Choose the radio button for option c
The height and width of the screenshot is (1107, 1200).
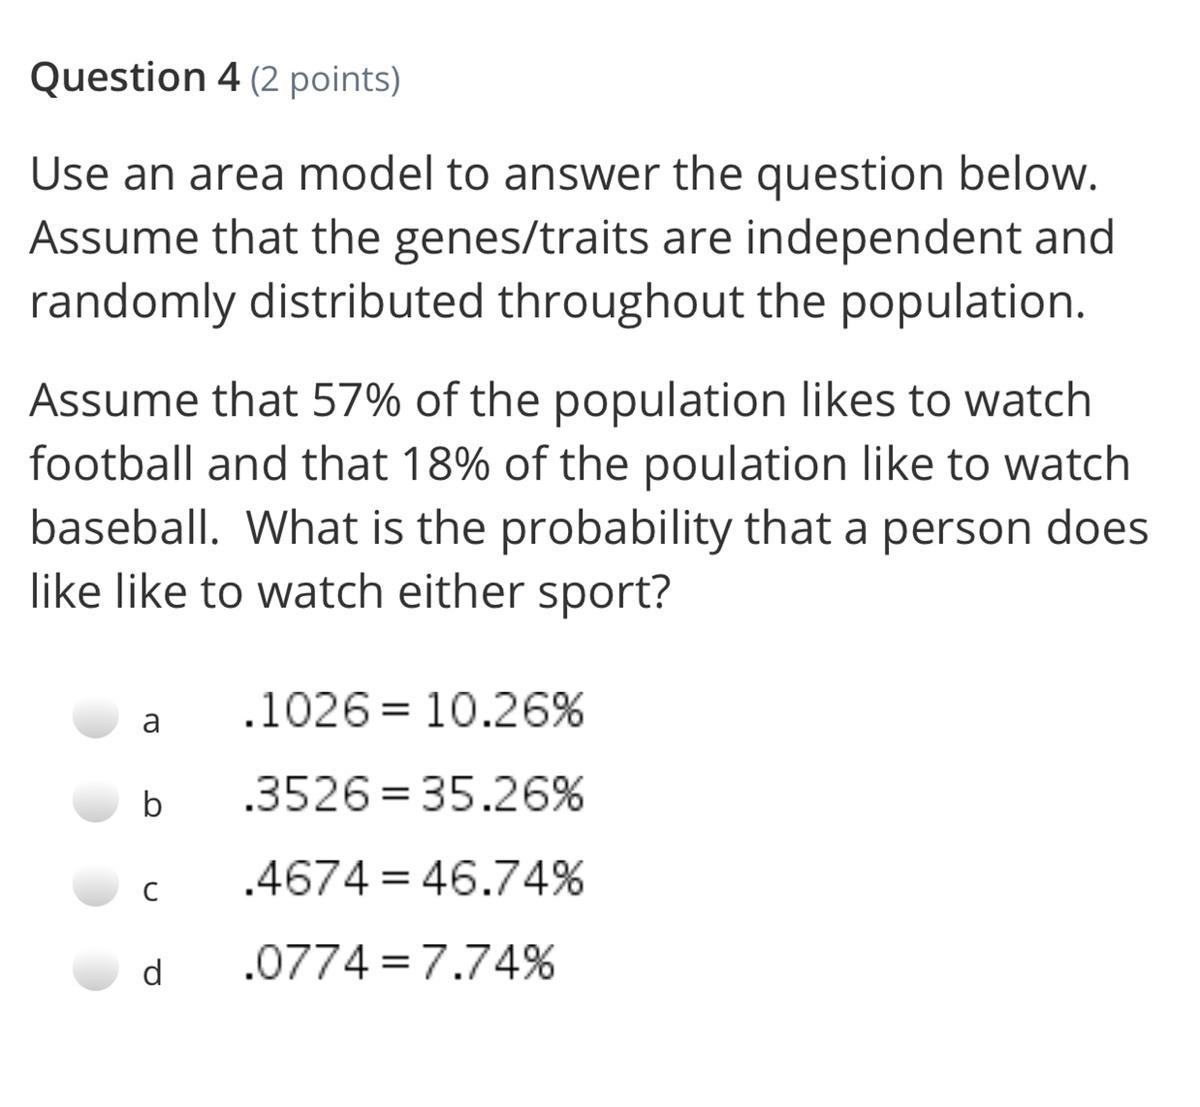(x=98, y=886)
